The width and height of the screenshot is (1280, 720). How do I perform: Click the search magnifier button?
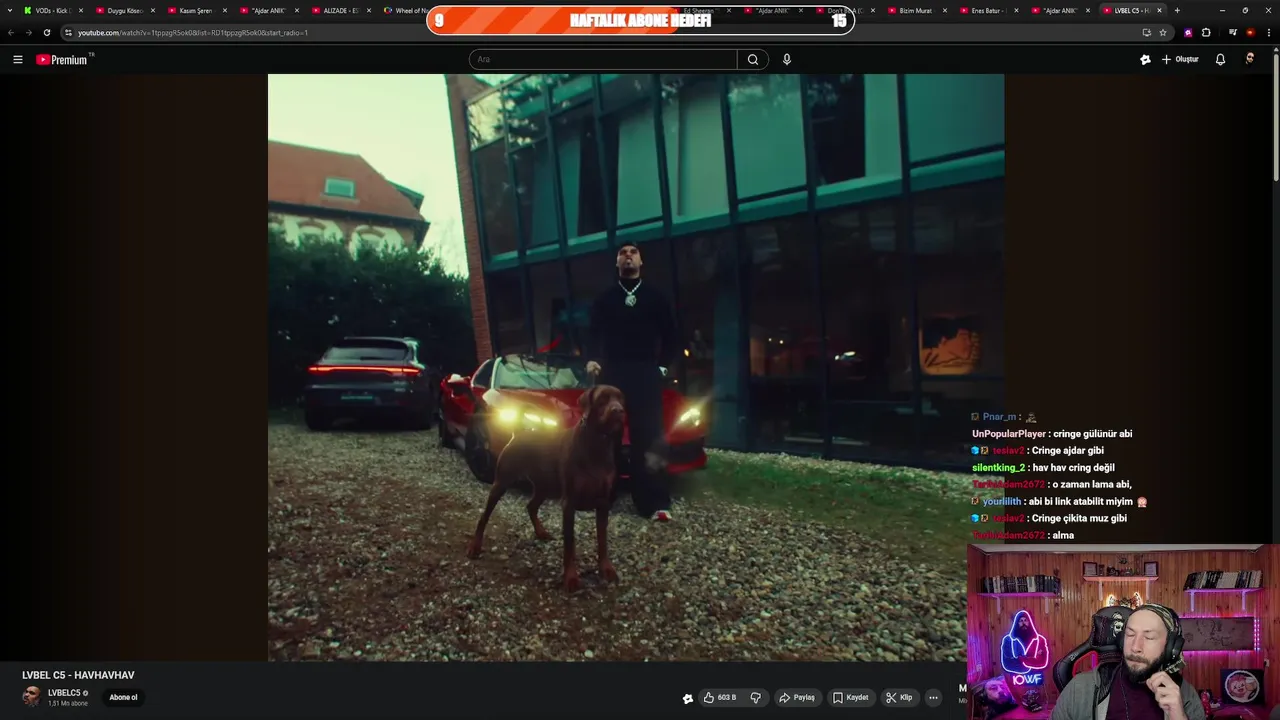(753, 59)
